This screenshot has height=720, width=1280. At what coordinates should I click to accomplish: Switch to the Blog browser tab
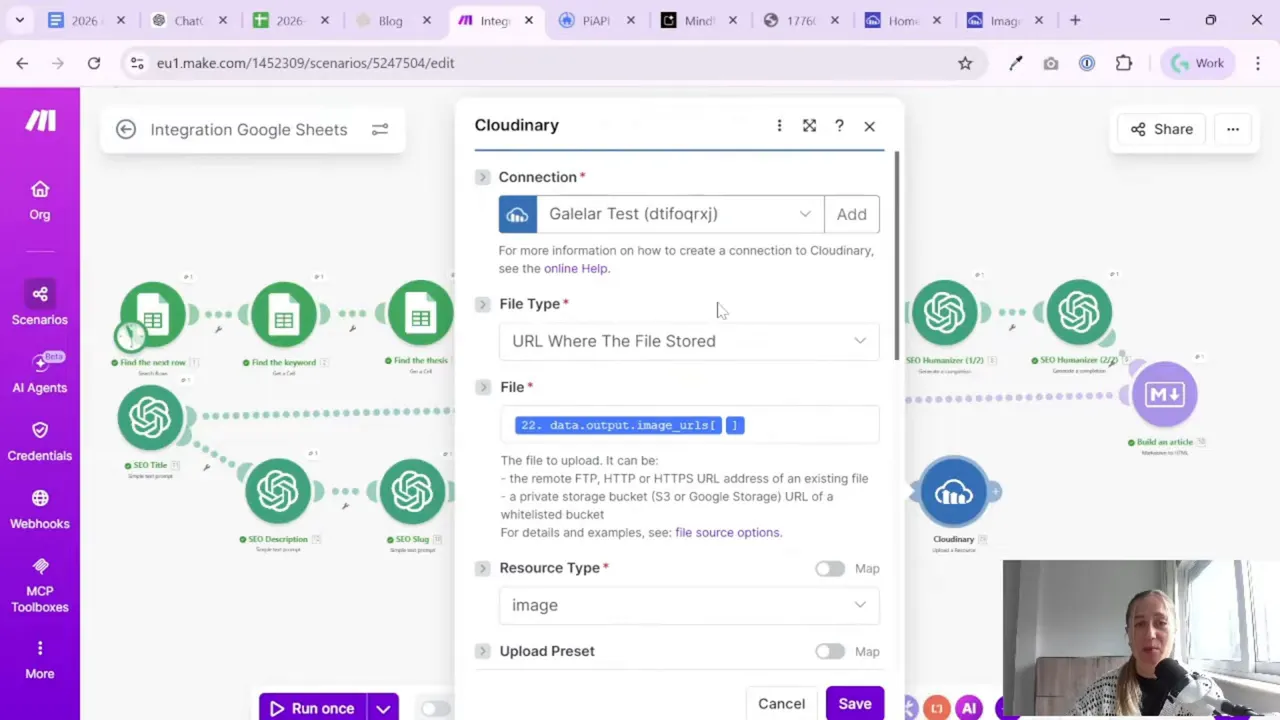tap(393, 20)
